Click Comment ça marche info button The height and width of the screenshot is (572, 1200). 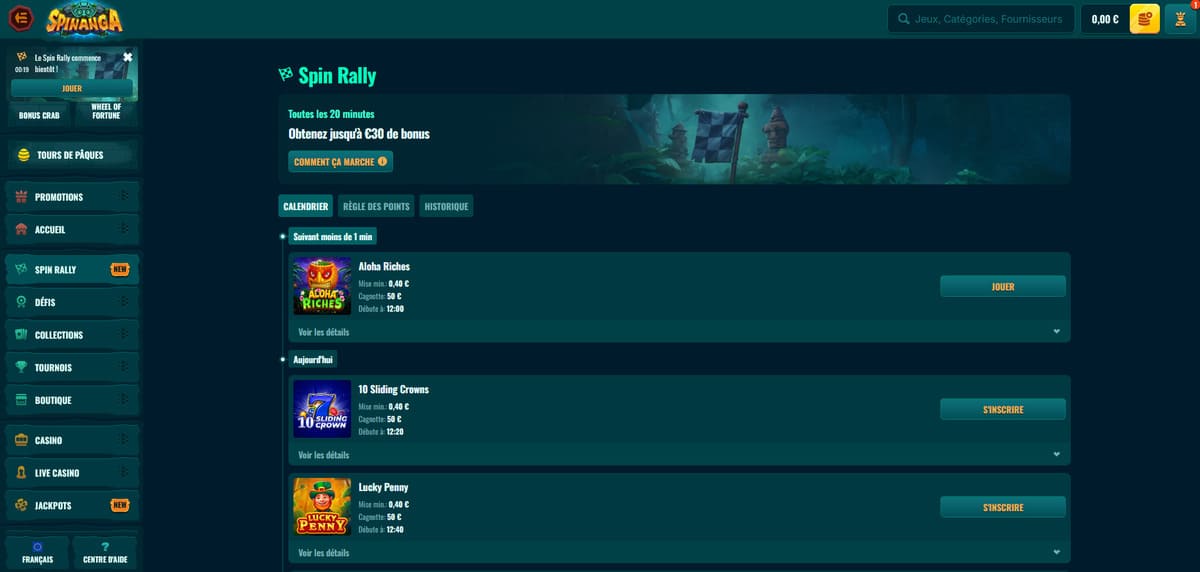click(x=340, y=162)
